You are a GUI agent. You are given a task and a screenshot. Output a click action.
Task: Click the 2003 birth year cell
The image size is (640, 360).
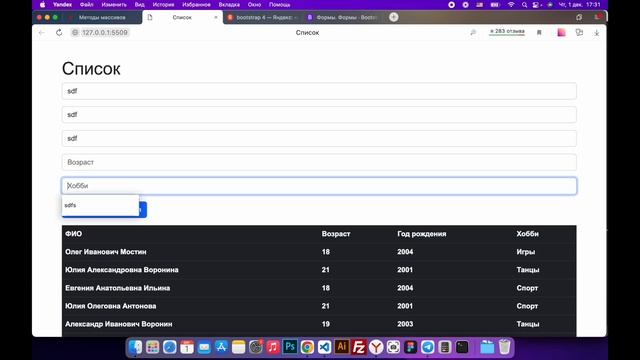click(x=405, y=324)
